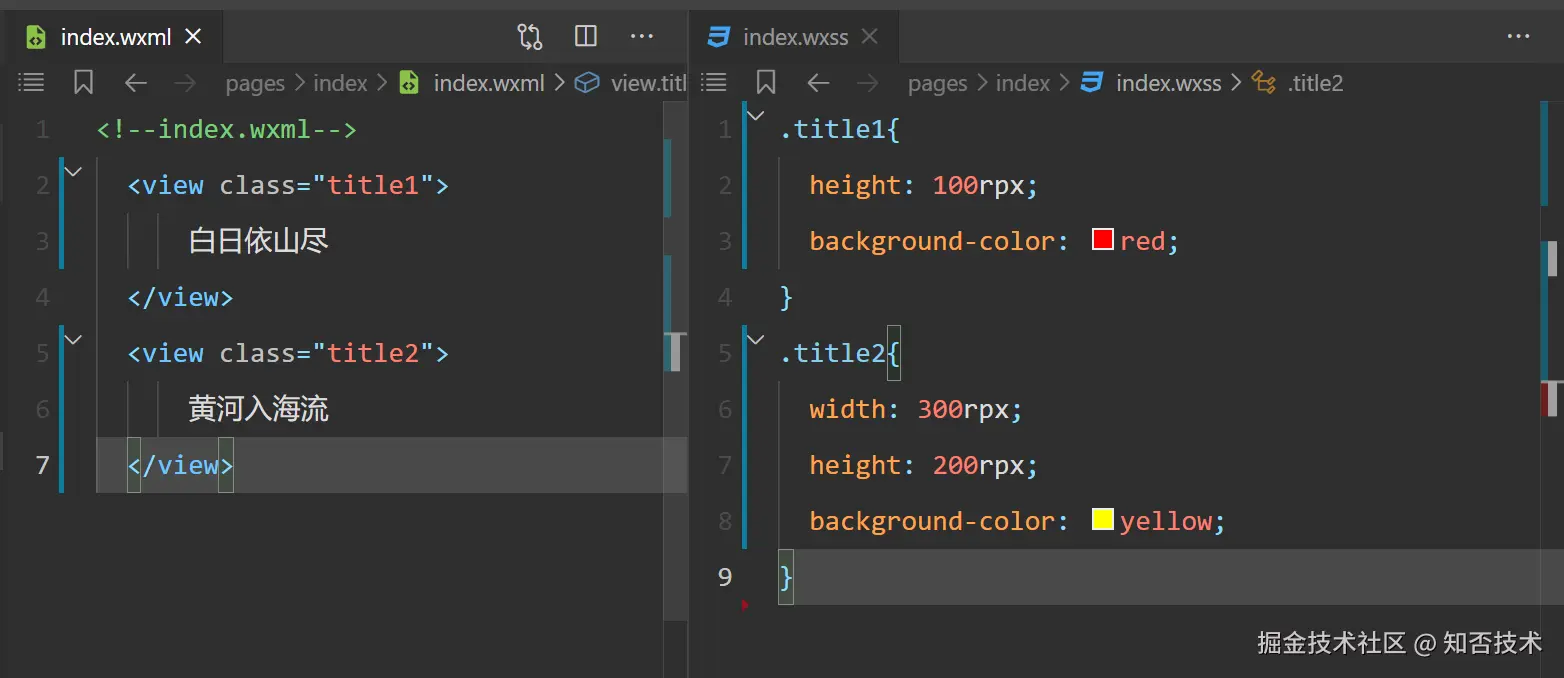Click the height: 100rpx declaration
This screenshot has width=1564, height=678.
click(924, 185)
